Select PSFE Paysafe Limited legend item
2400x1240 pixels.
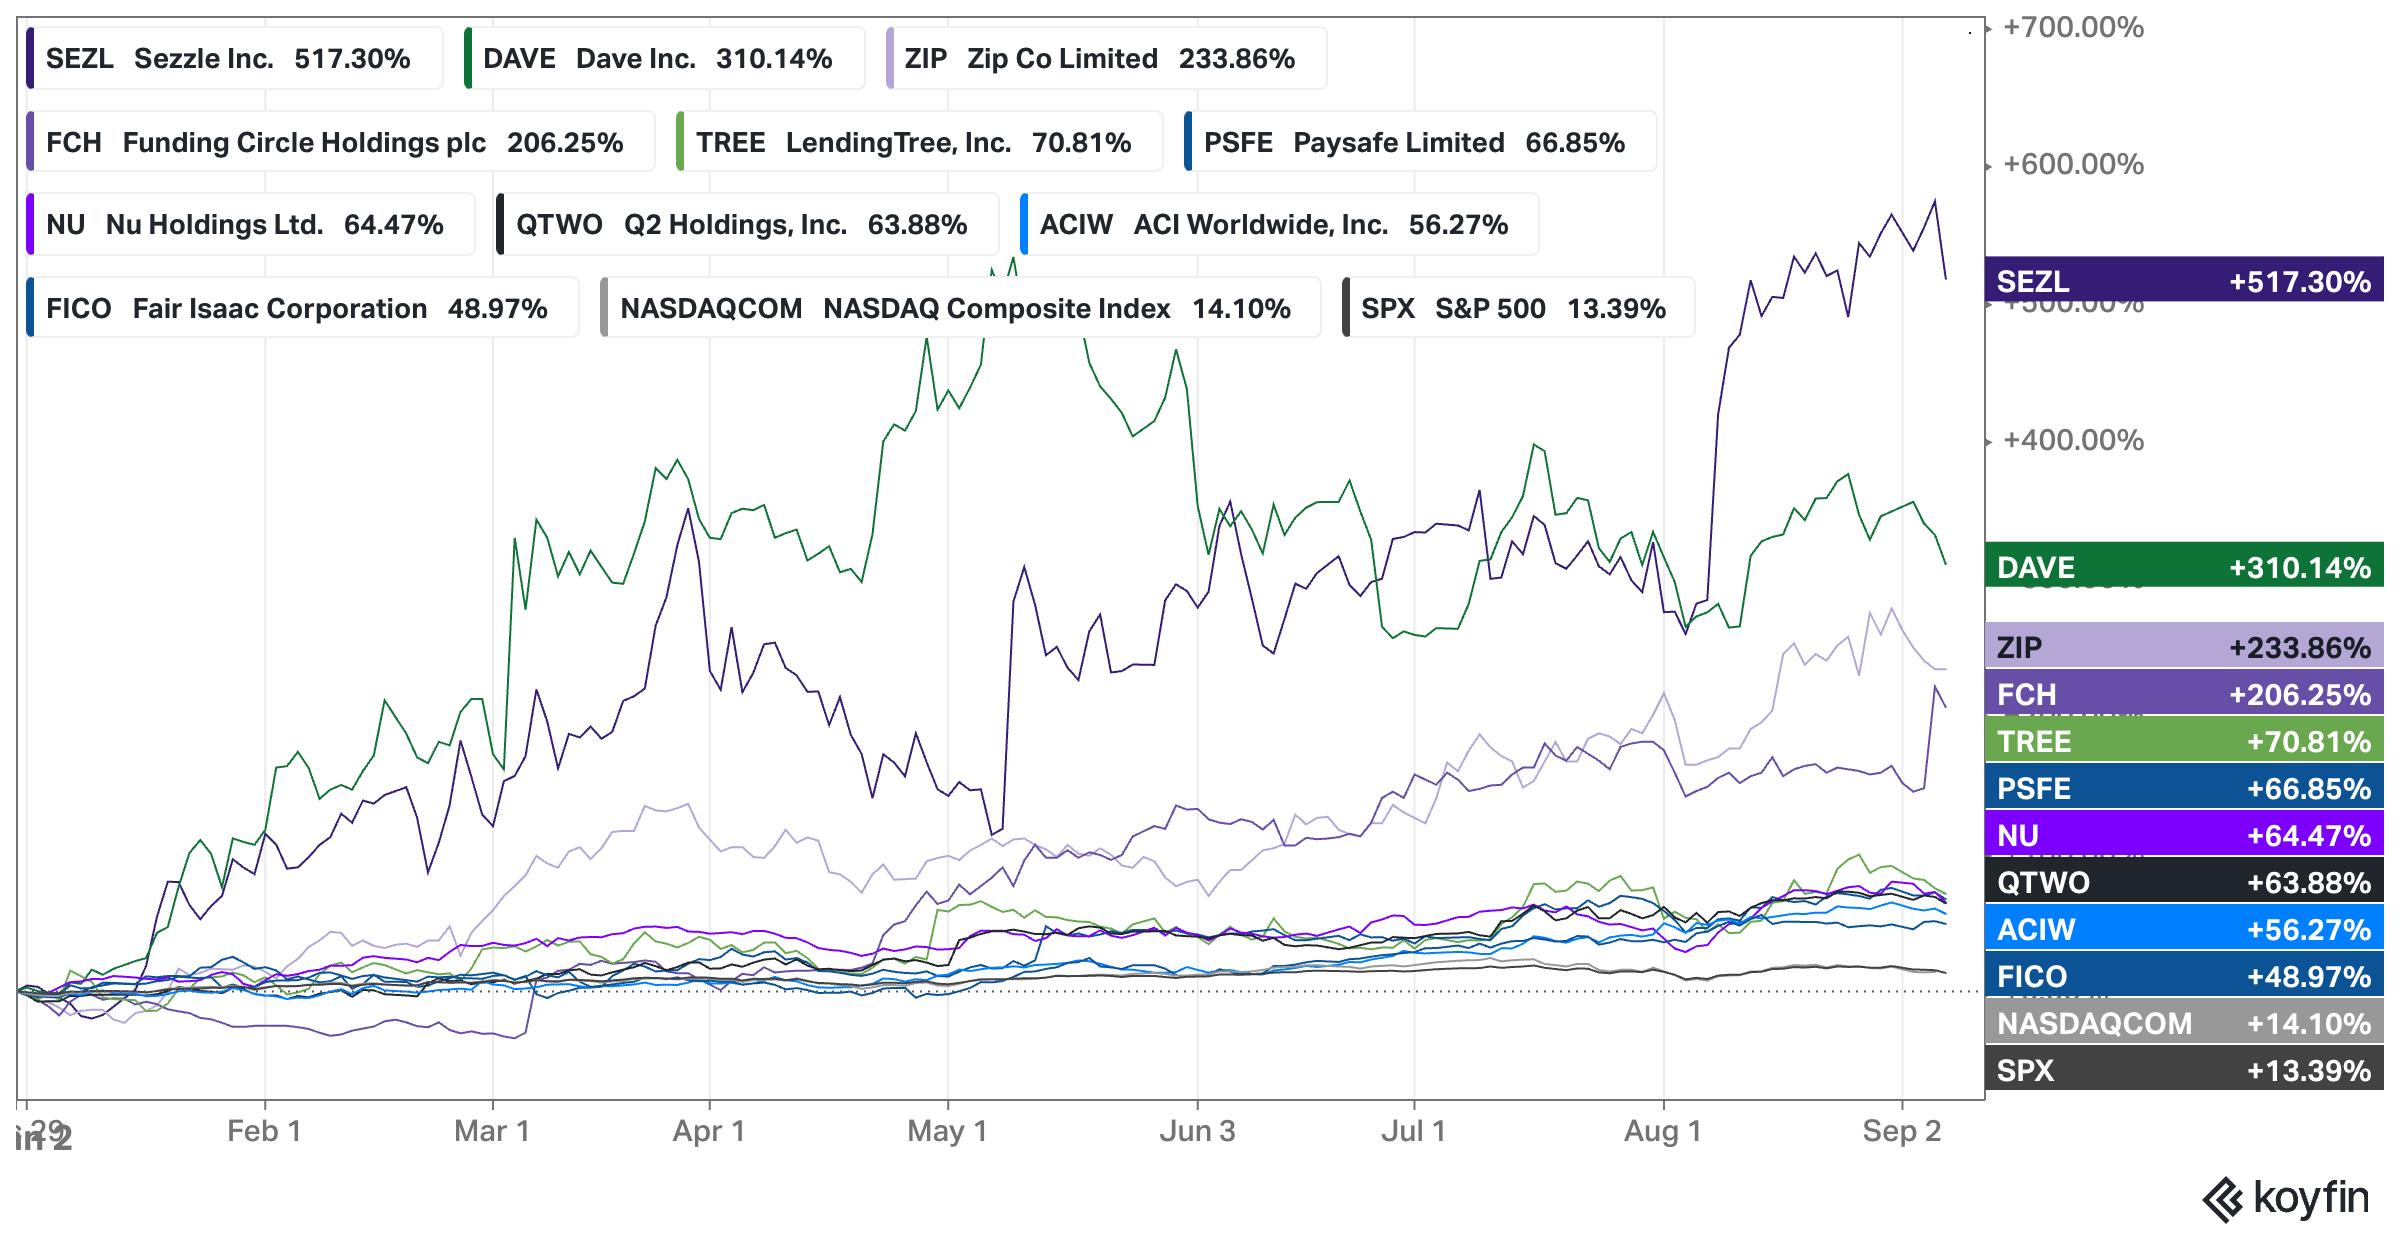tap(1420, 142)
